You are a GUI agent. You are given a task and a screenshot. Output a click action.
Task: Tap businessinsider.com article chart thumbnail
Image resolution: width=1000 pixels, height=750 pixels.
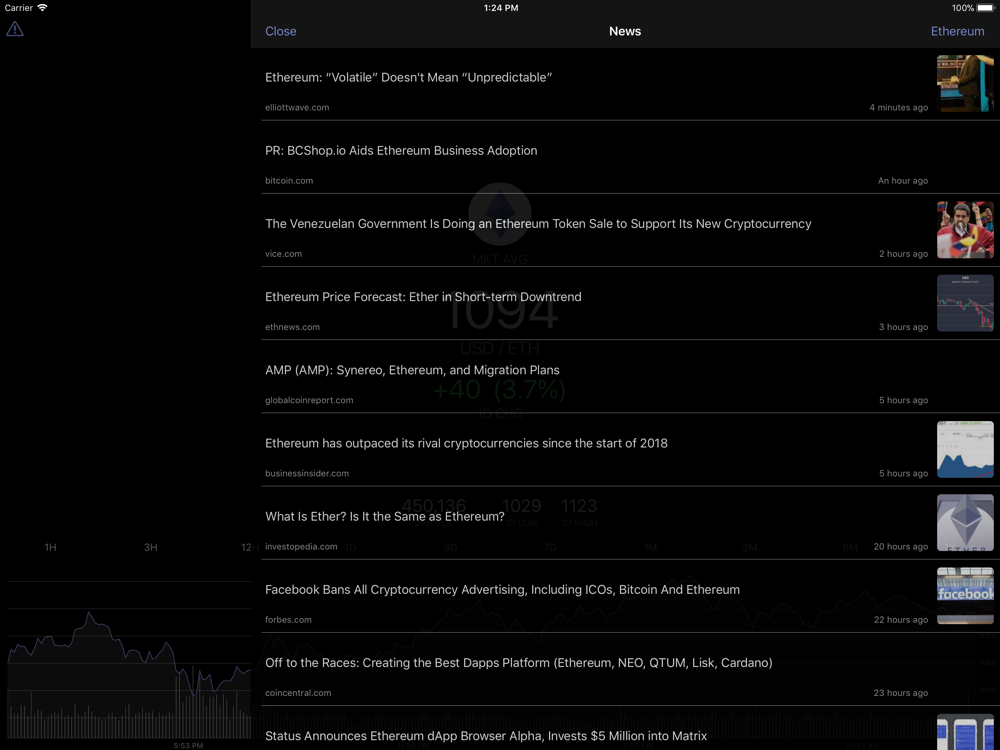point(965,450)
